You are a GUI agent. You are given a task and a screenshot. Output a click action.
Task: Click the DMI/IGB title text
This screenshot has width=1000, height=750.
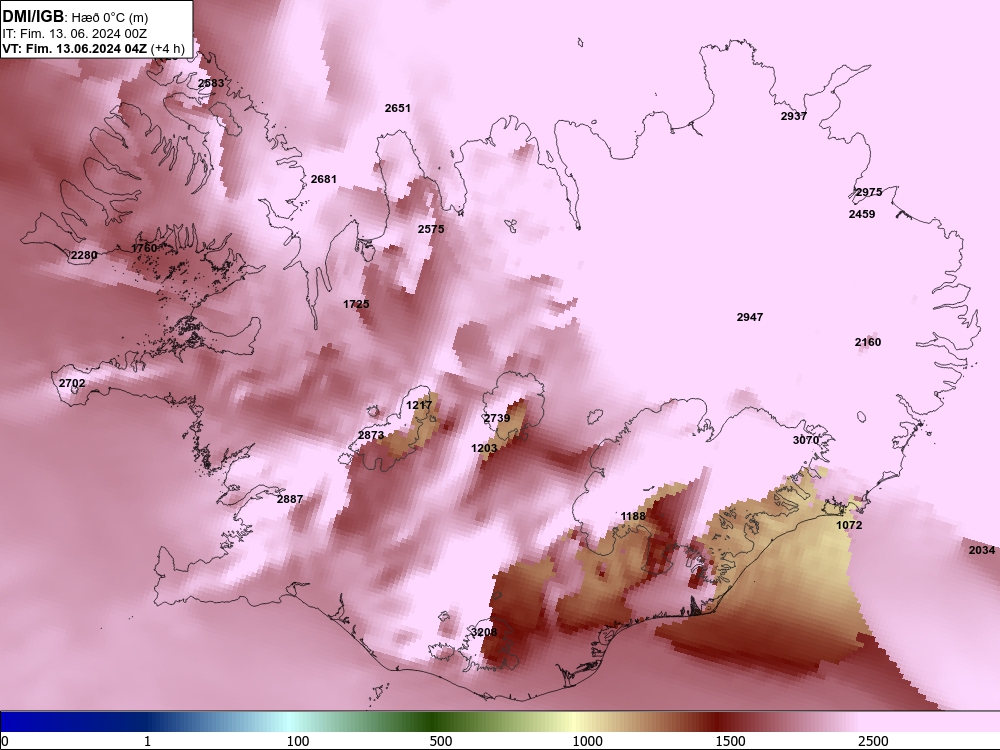33,17
